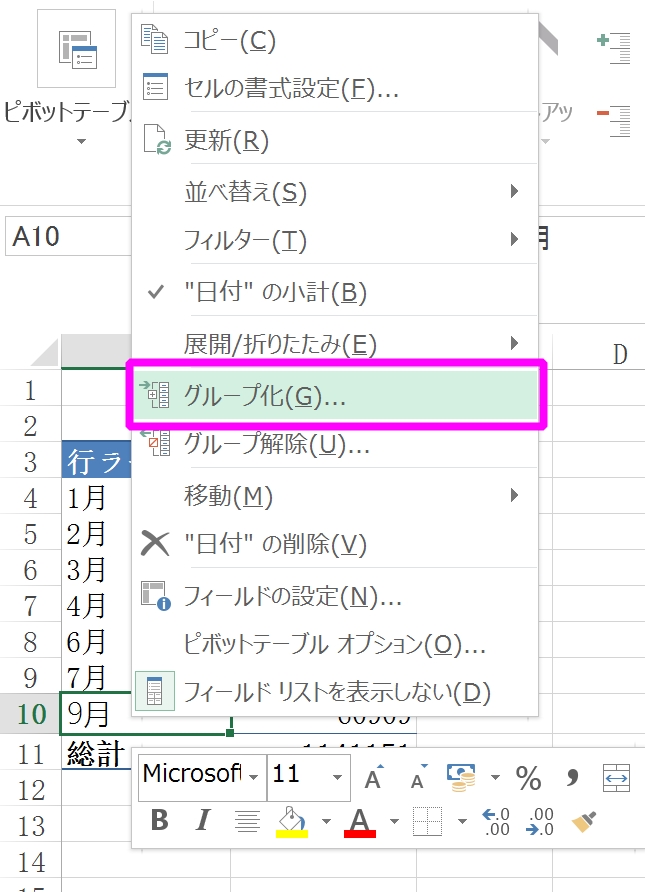
Task: Open the font size dropdown showing 11
Action: click(339, 776)
